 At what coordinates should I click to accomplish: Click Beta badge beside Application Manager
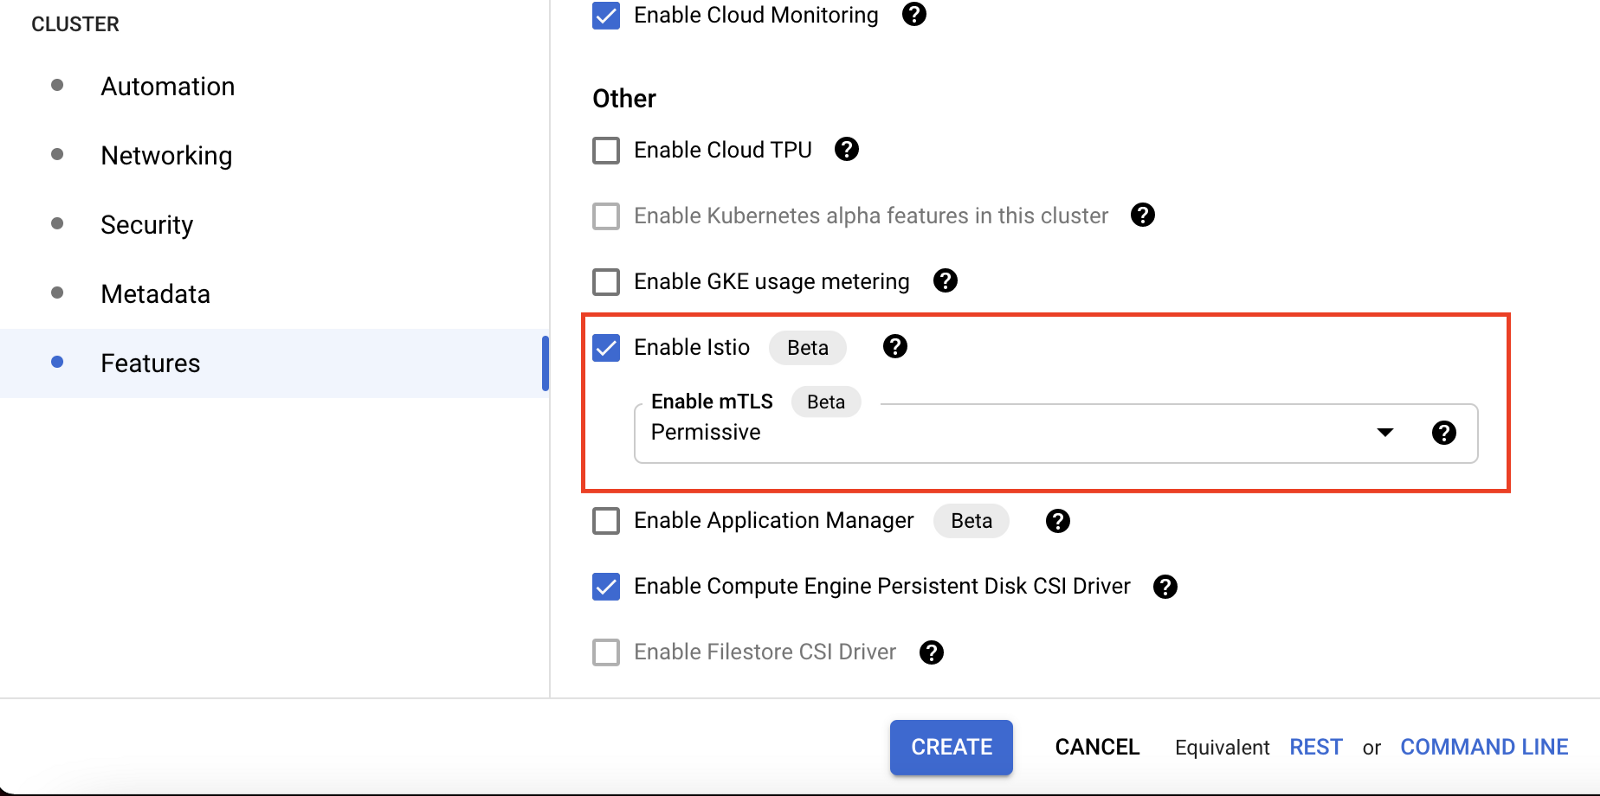[971, 521]
